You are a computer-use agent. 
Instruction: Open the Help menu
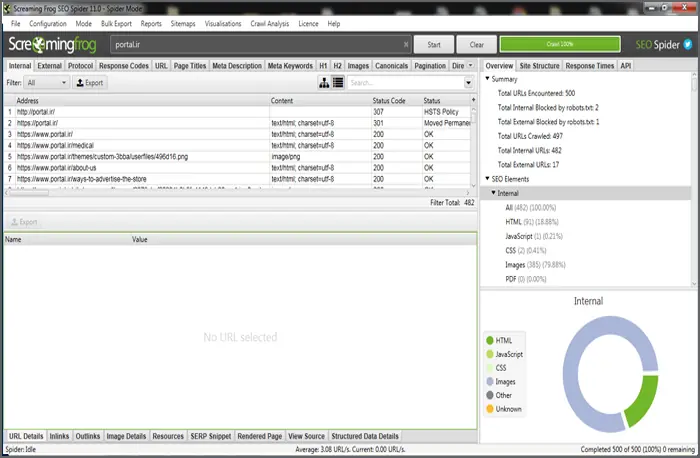[333, 24]
